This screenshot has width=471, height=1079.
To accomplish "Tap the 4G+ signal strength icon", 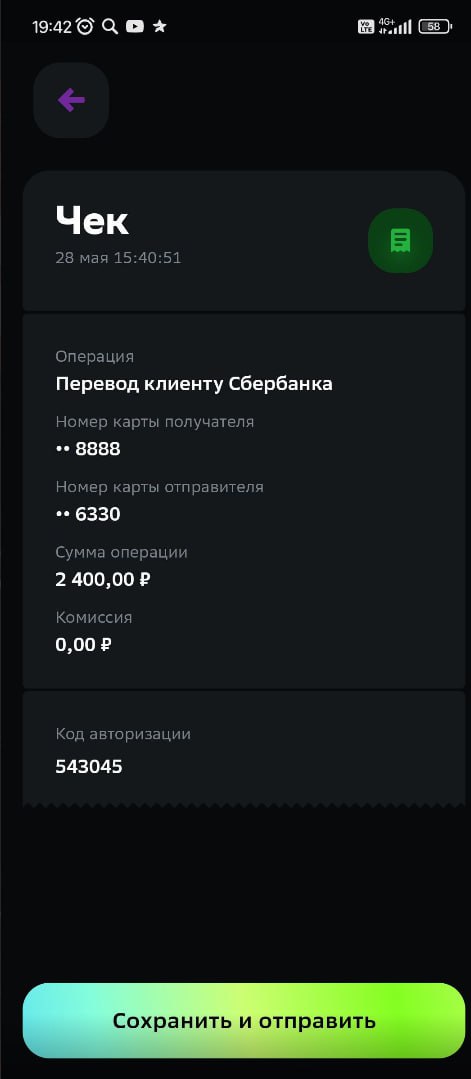I will click(395, 26).
